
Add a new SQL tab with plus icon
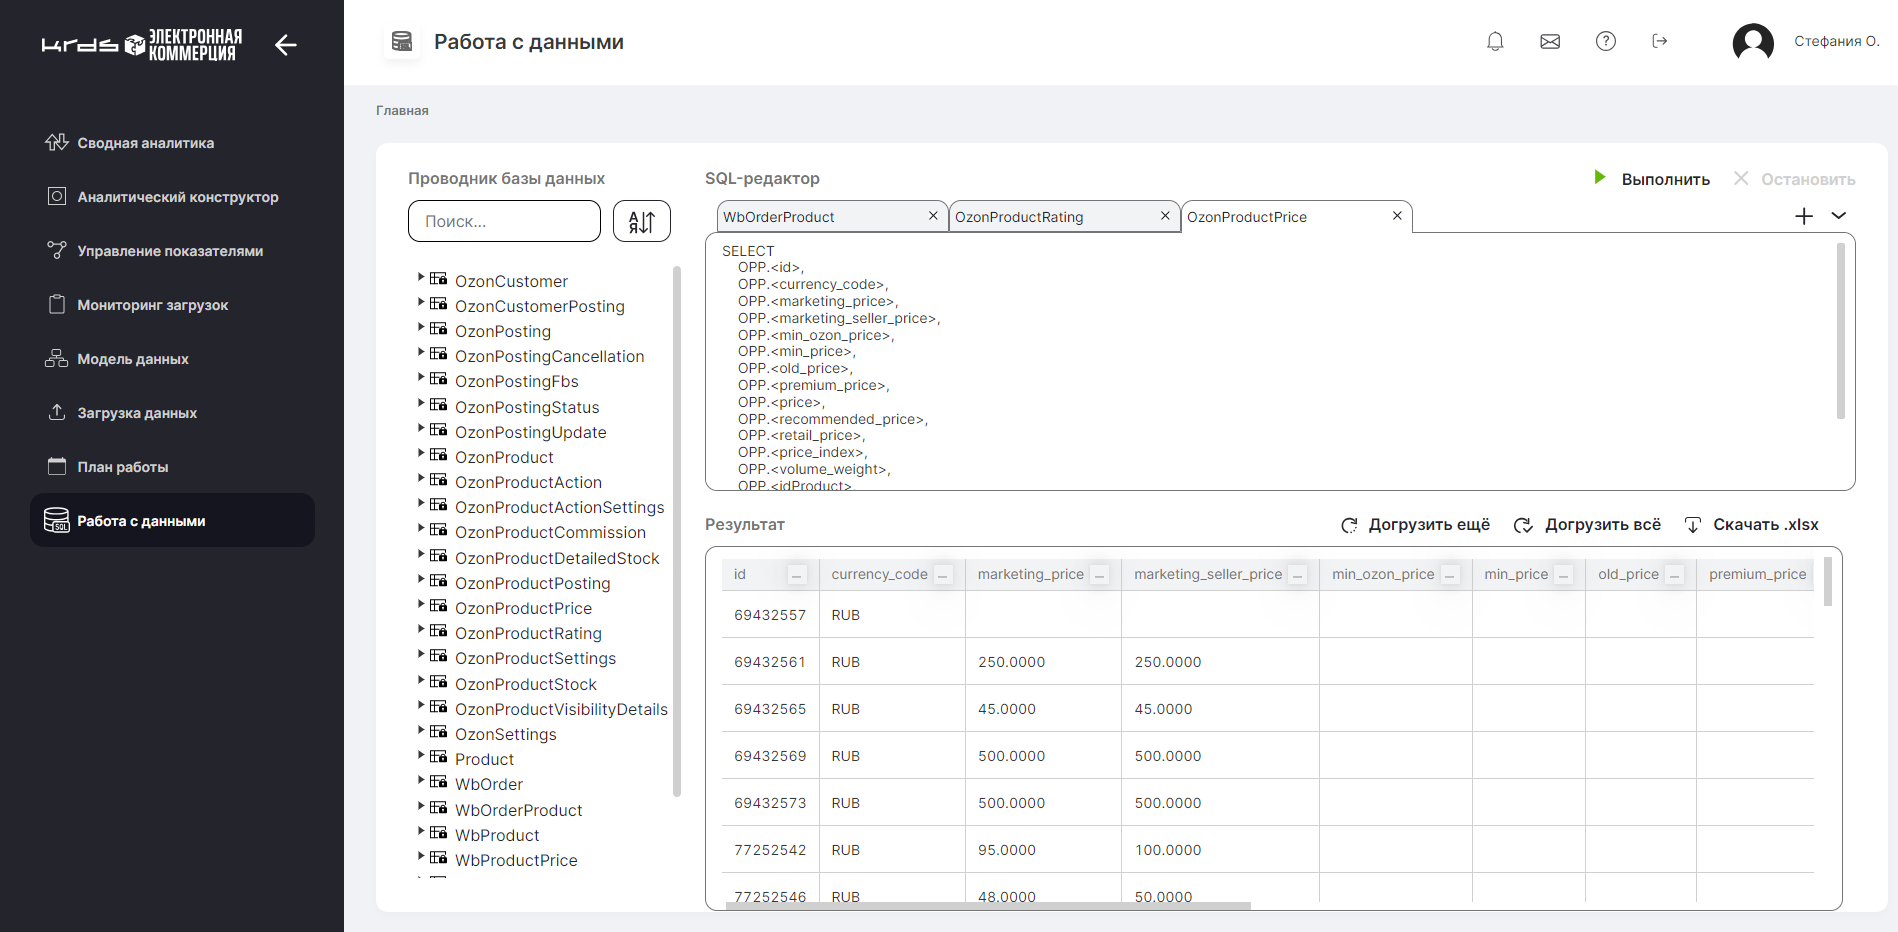[1804, 216]
